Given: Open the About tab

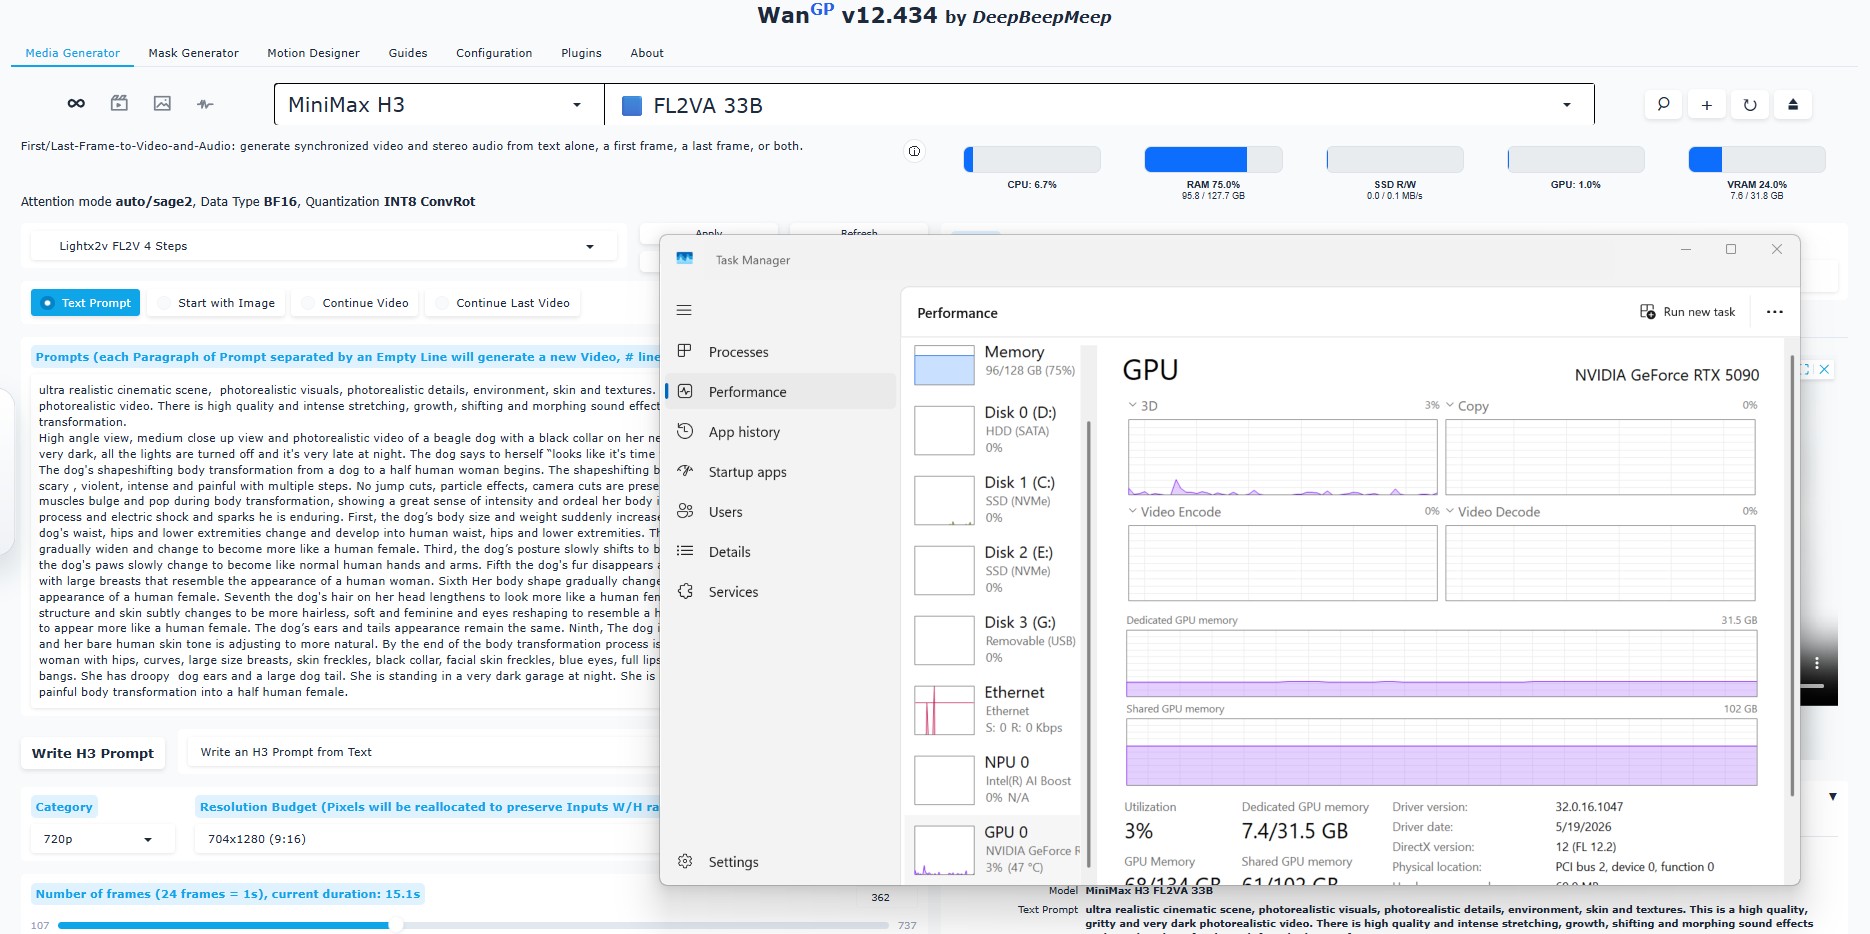Looking at the screenshot, I should point(646,53).
